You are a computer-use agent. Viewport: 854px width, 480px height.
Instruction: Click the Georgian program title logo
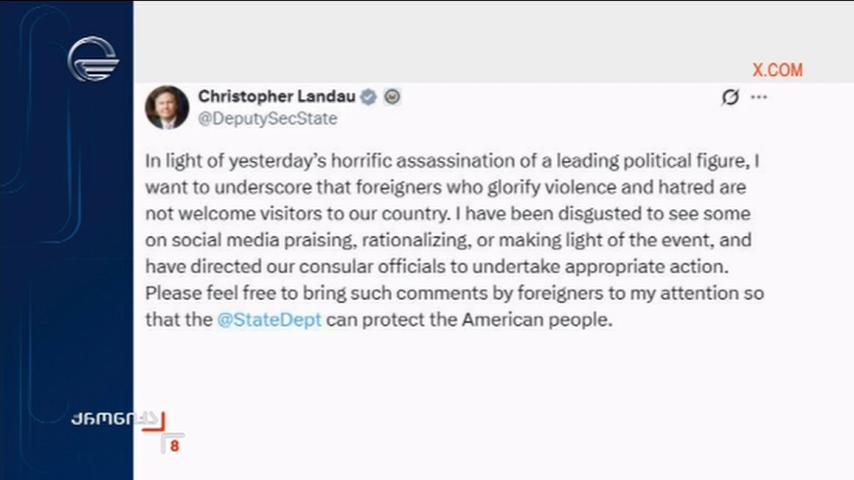(114, 419)
